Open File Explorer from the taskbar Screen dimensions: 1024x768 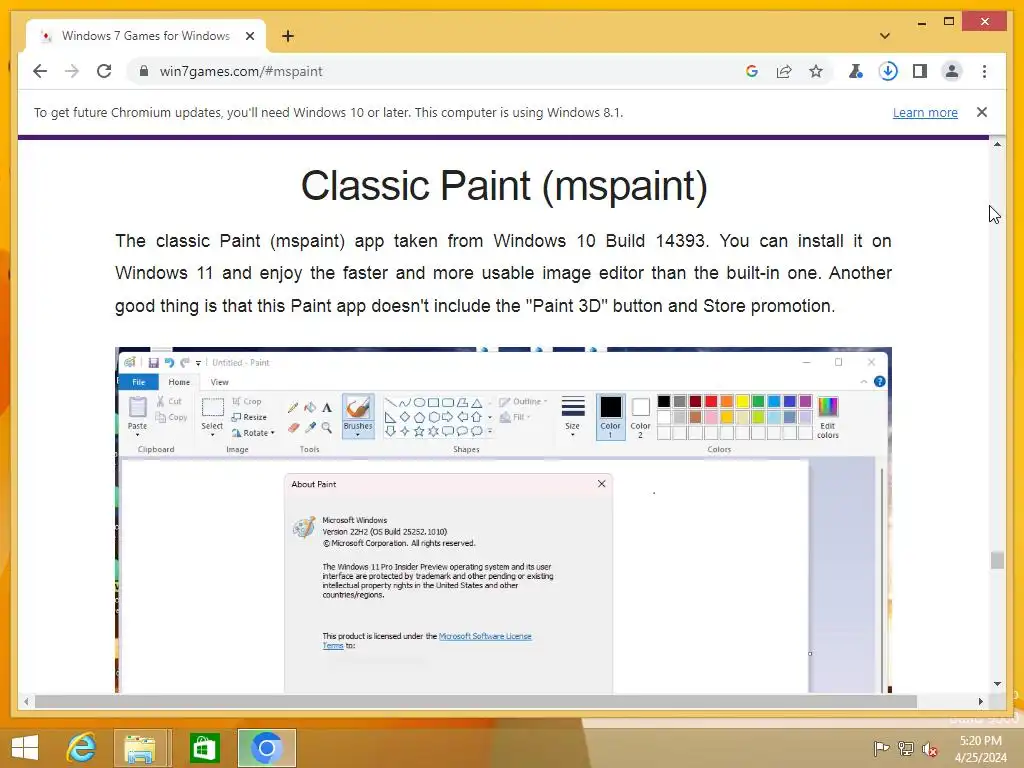point(140,748)
